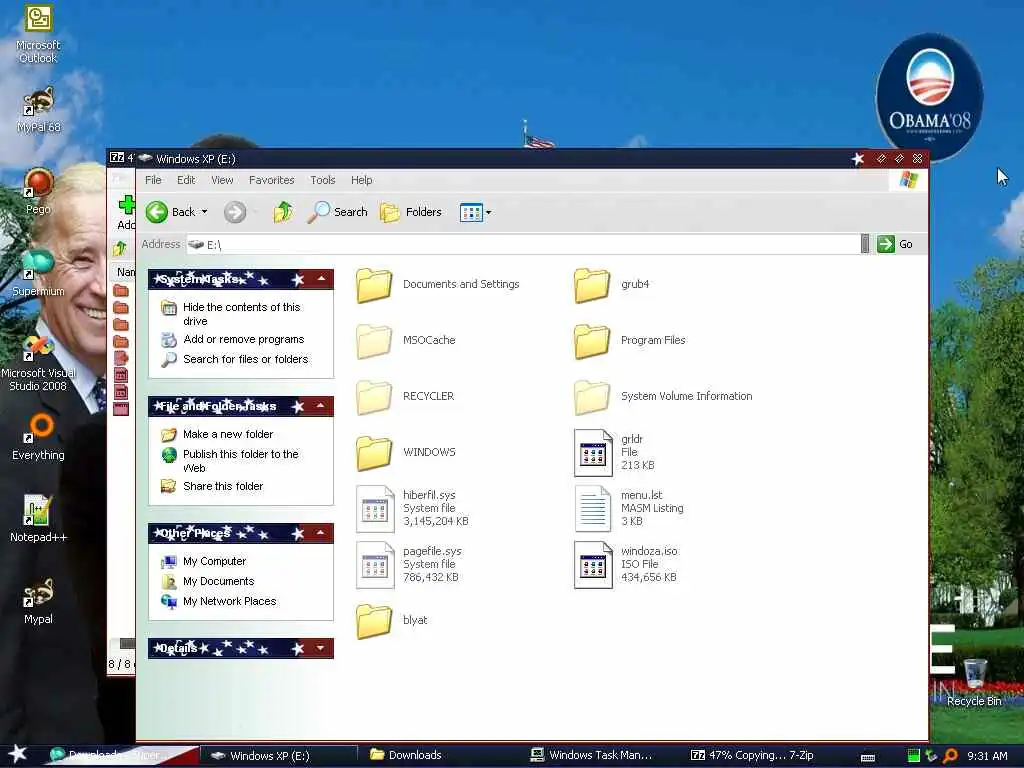Select the menu.lst MASM Listing file

(x=629, y=508)
